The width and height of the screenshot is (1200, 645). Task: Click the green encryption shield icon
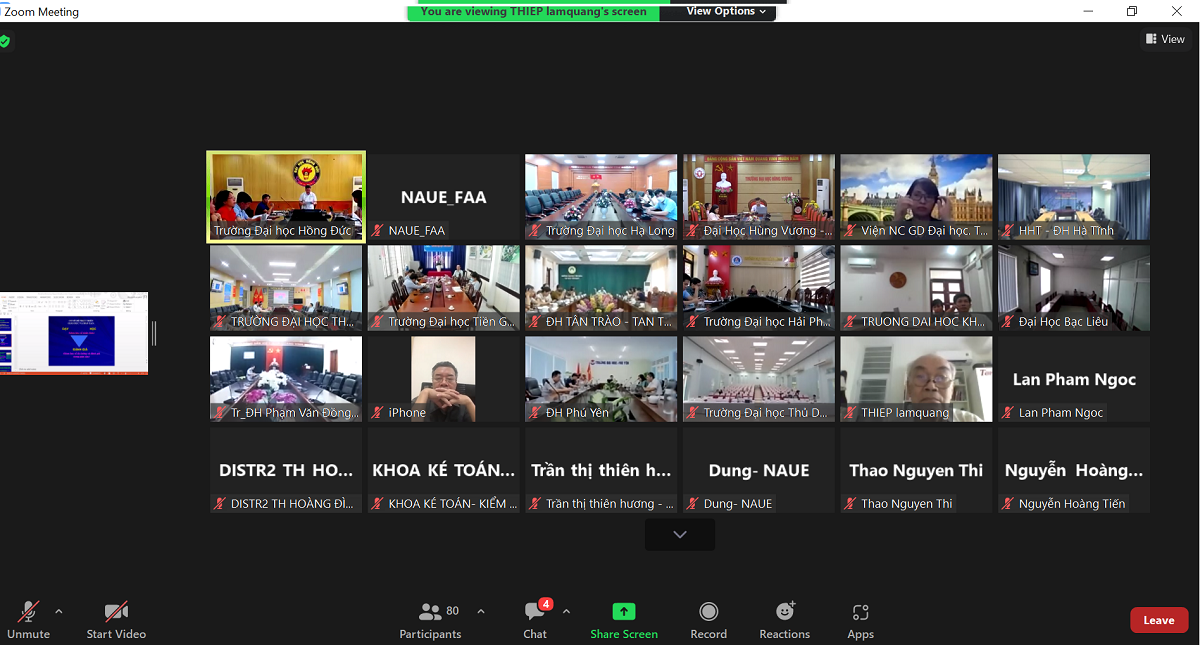coord(5,41)
